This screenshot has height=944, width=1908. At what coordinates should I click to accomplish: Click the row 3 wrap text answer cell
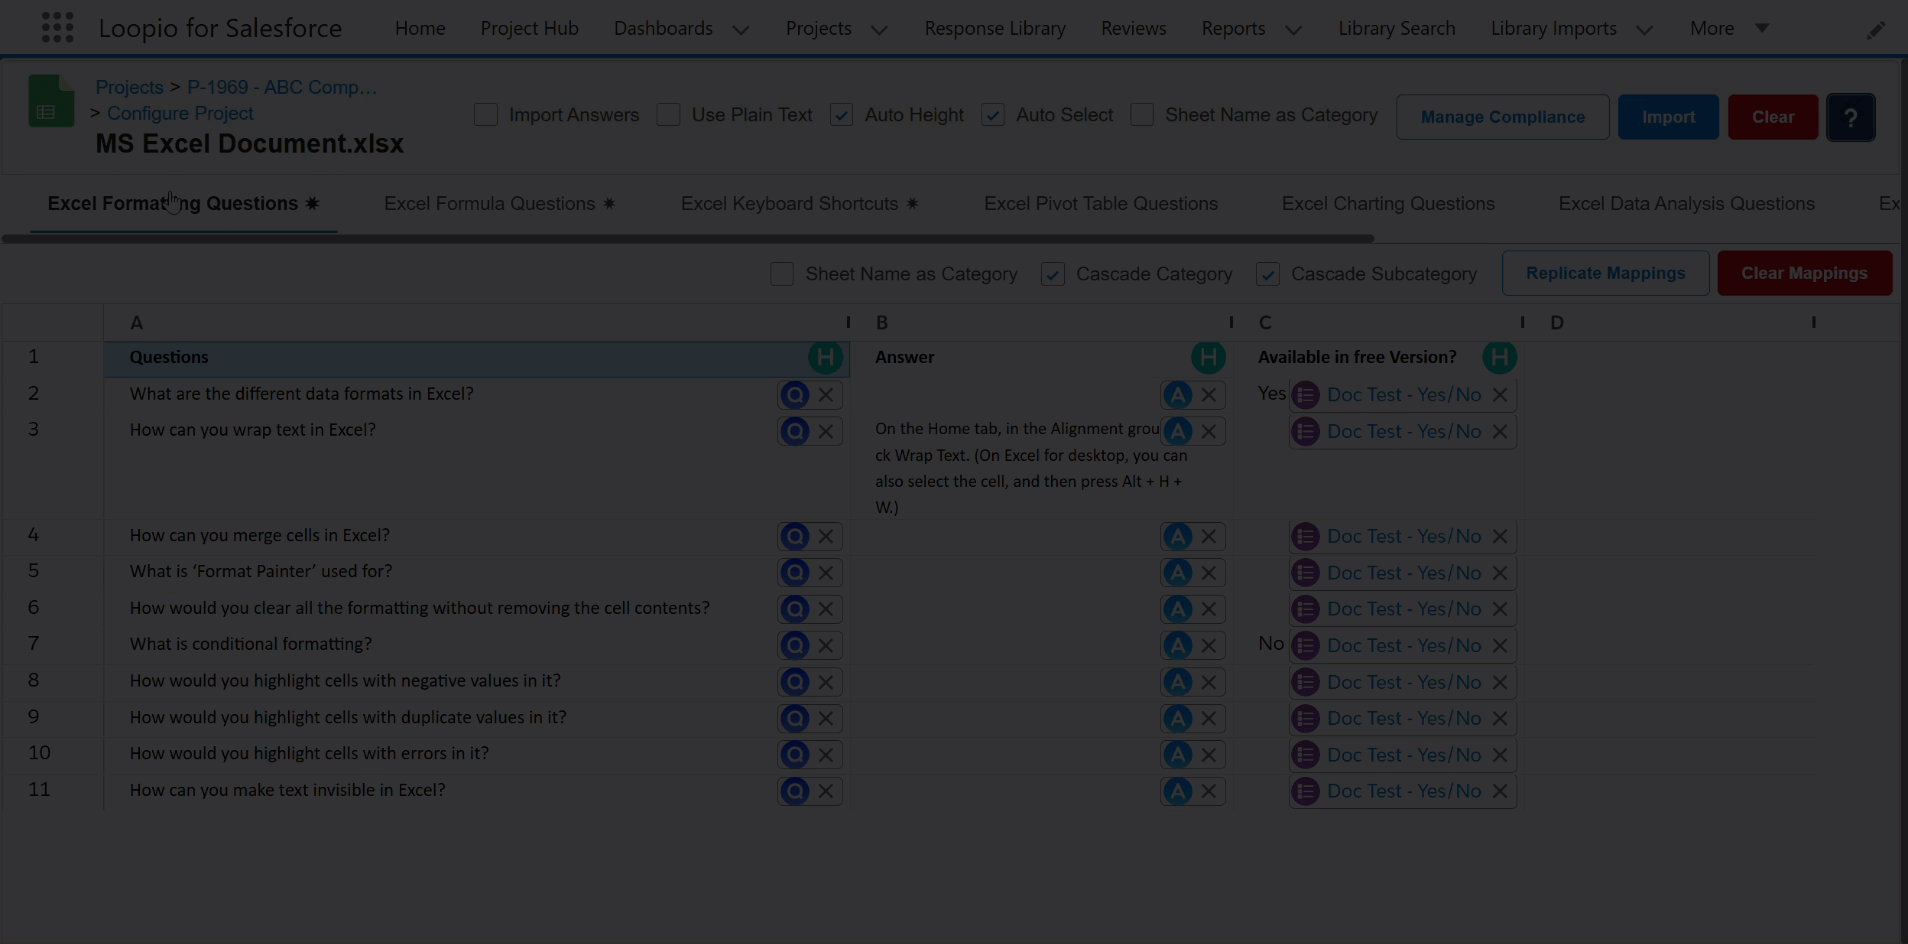click(1040, 467)
